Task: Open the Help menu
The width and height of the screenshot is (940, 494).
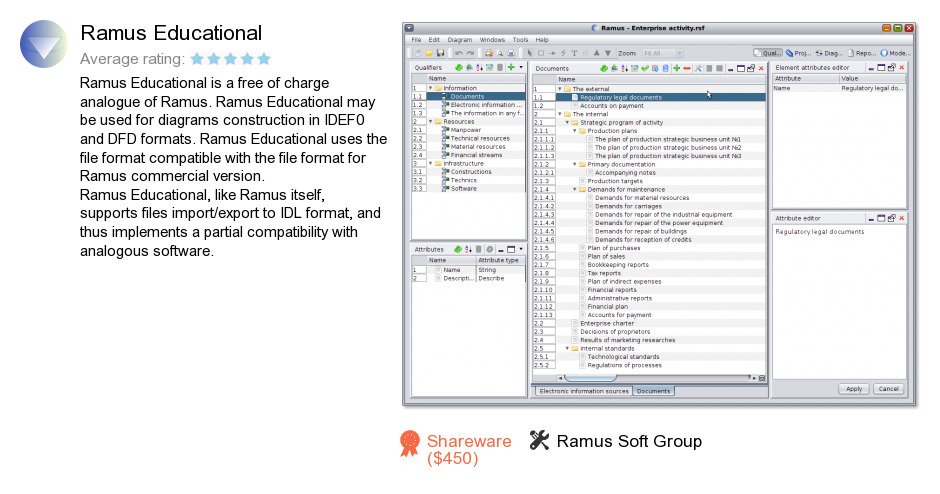Action: pos(542,40)
